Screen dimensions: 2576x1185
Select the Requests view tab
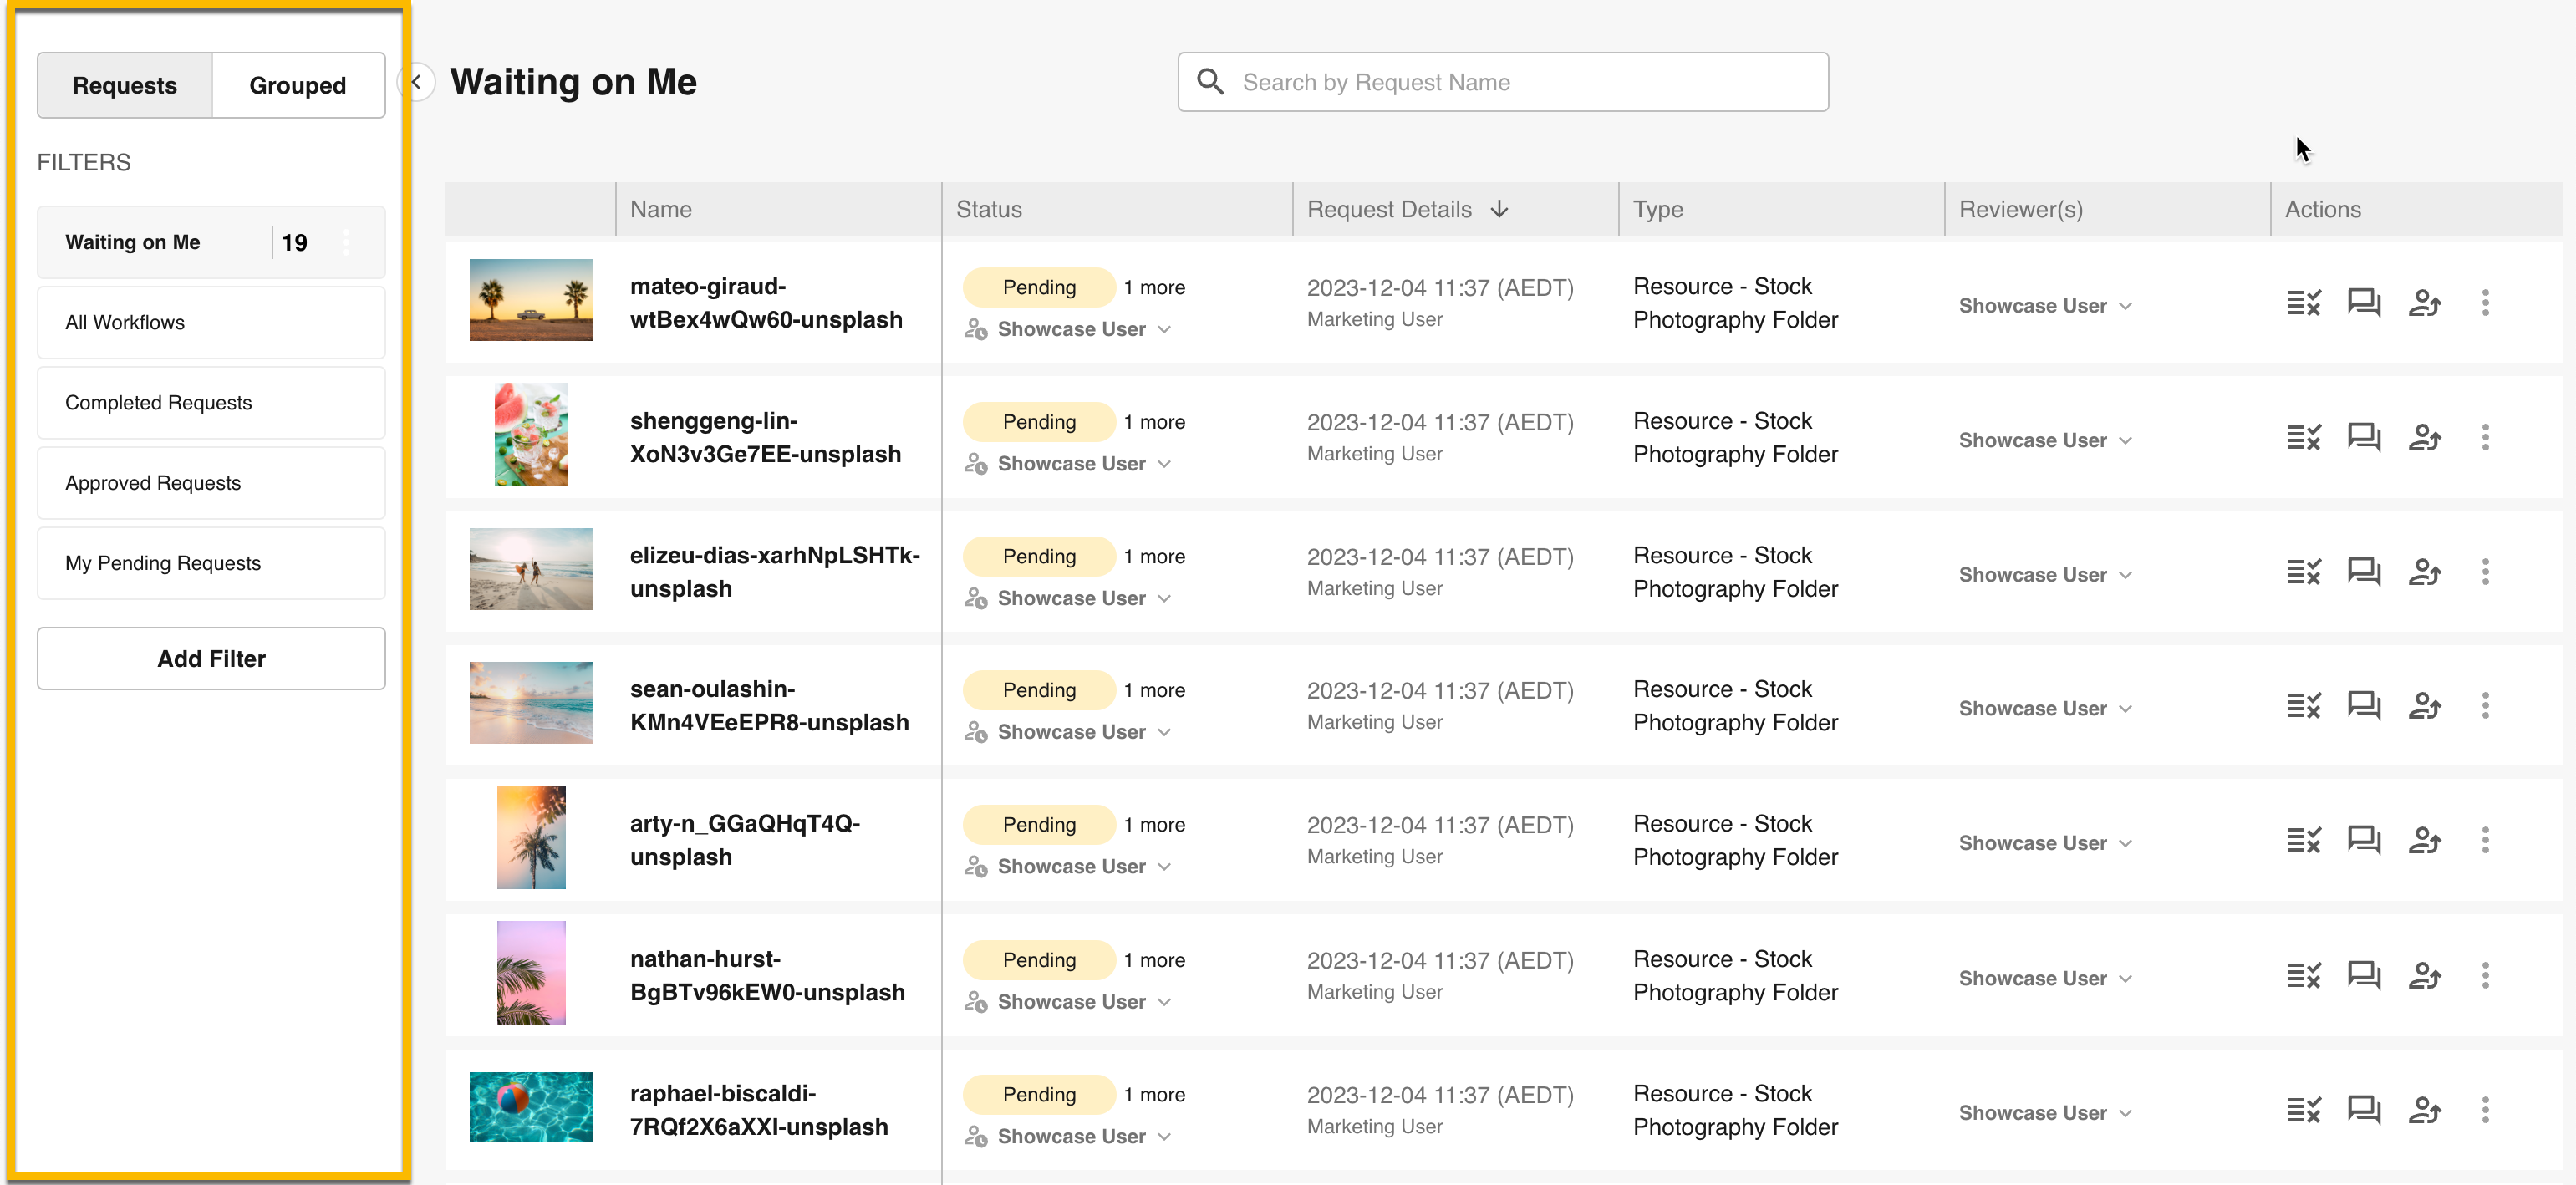tap(124, 86)
